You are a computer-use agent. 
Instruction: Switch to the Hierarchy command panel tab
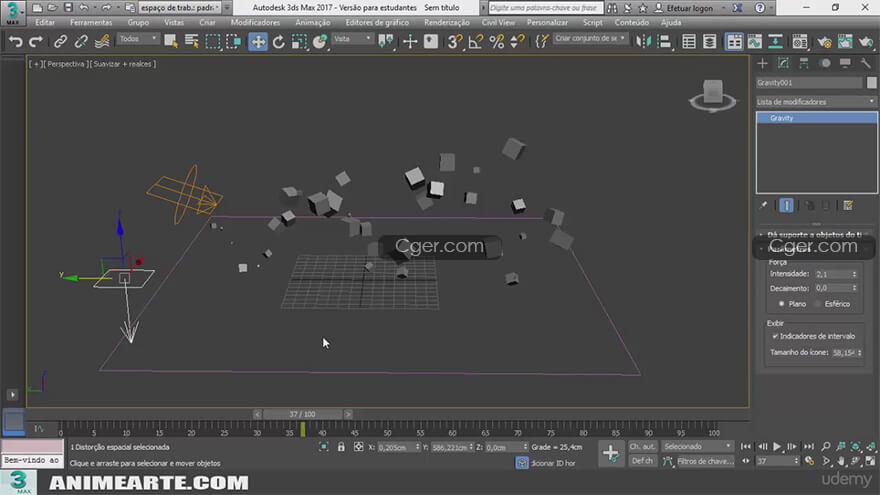[x=804, y=63]
